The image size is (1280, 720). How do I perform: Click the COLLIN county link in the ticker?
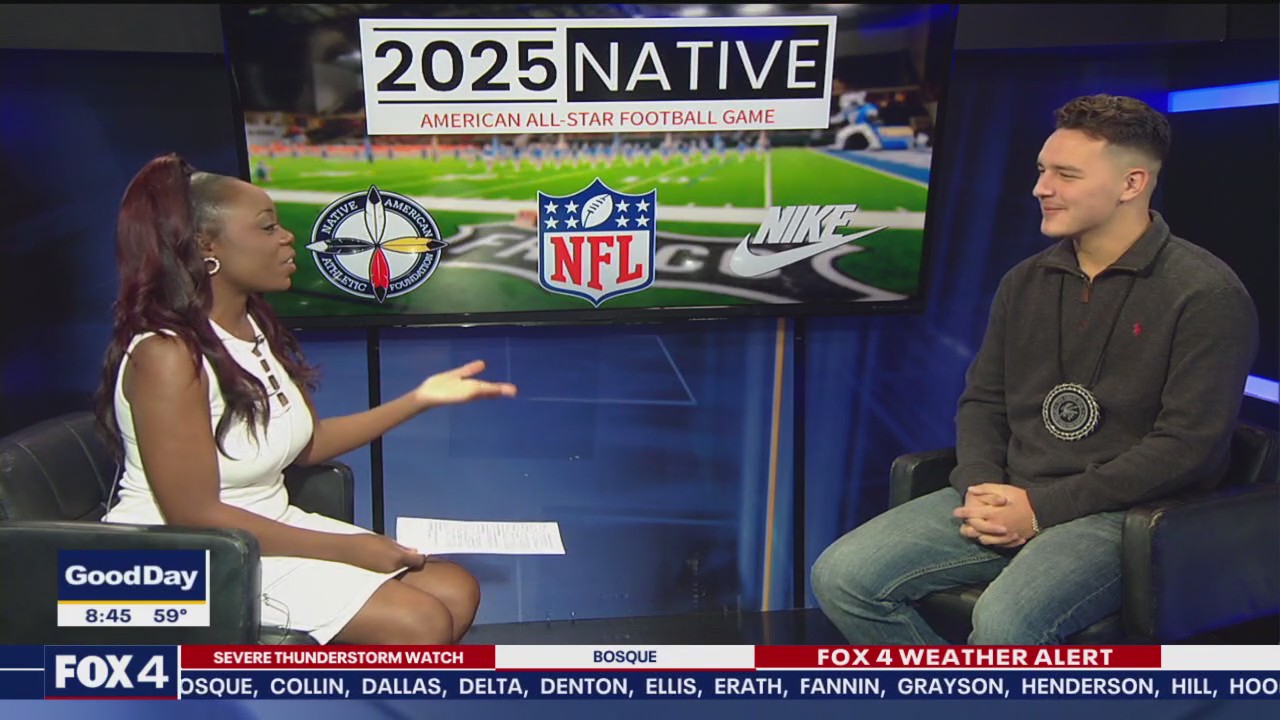(306, 687)
